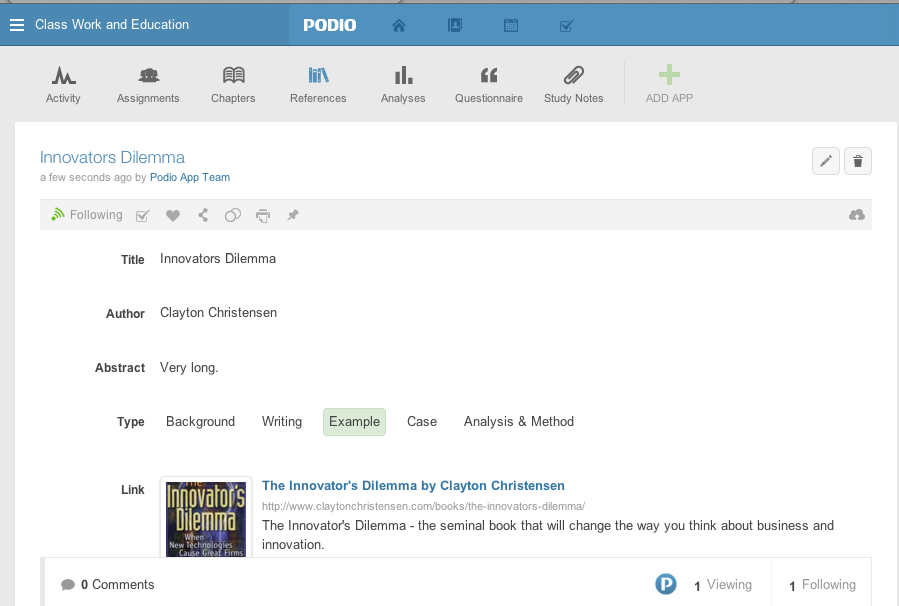Open the contacts icon in header
Screen dimensions: 899x606
(455, 25)
